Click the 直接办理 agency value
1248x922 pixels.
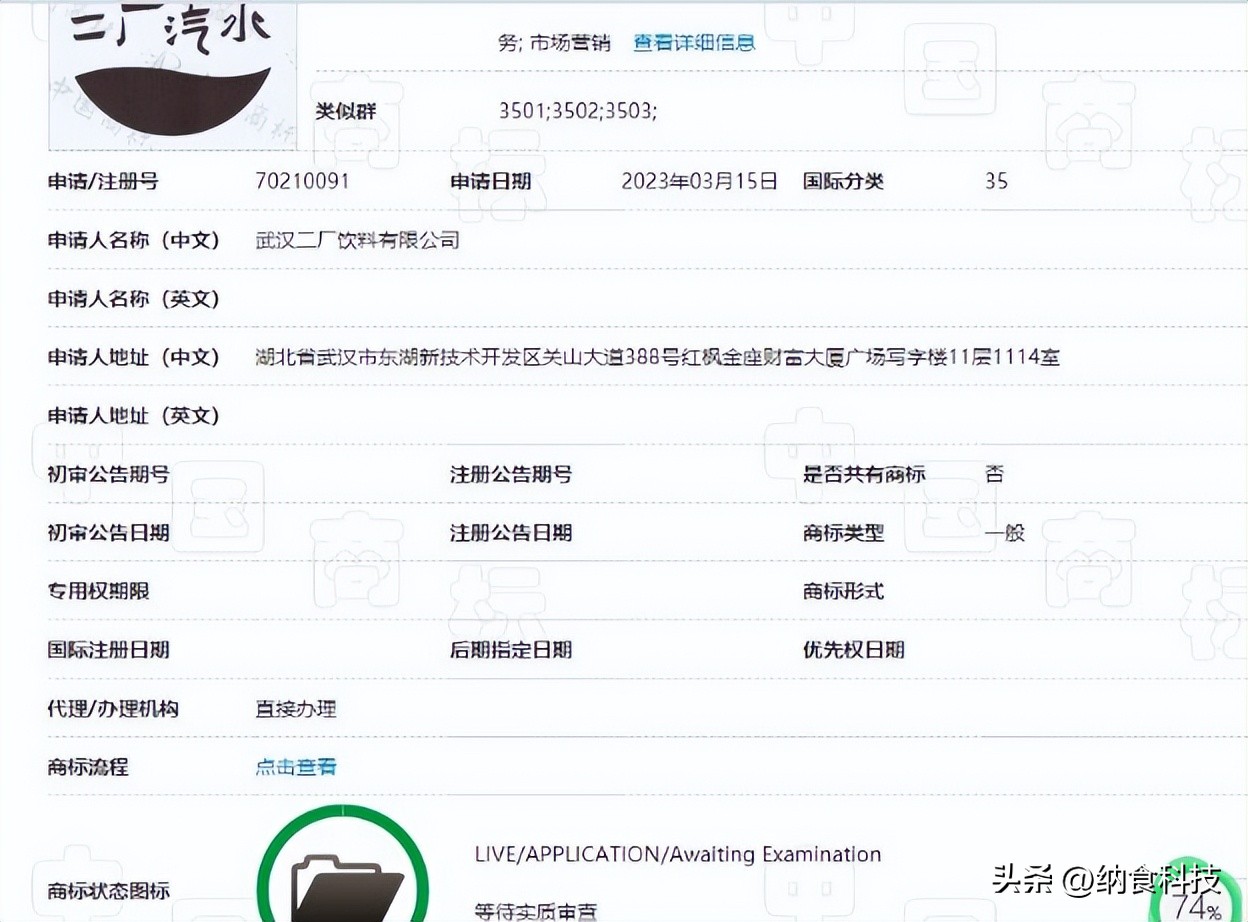click(x=296, y=709)
